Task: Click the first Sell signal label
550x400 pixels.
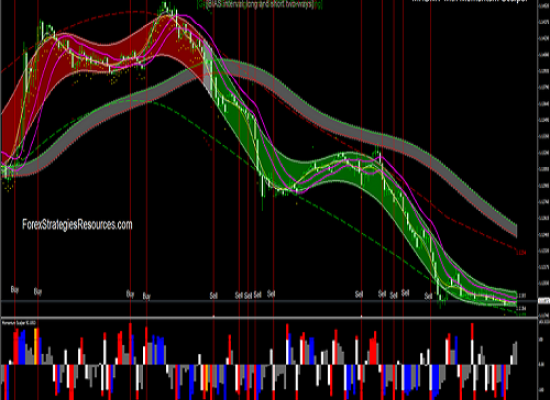Action: [x=214, y=296]
